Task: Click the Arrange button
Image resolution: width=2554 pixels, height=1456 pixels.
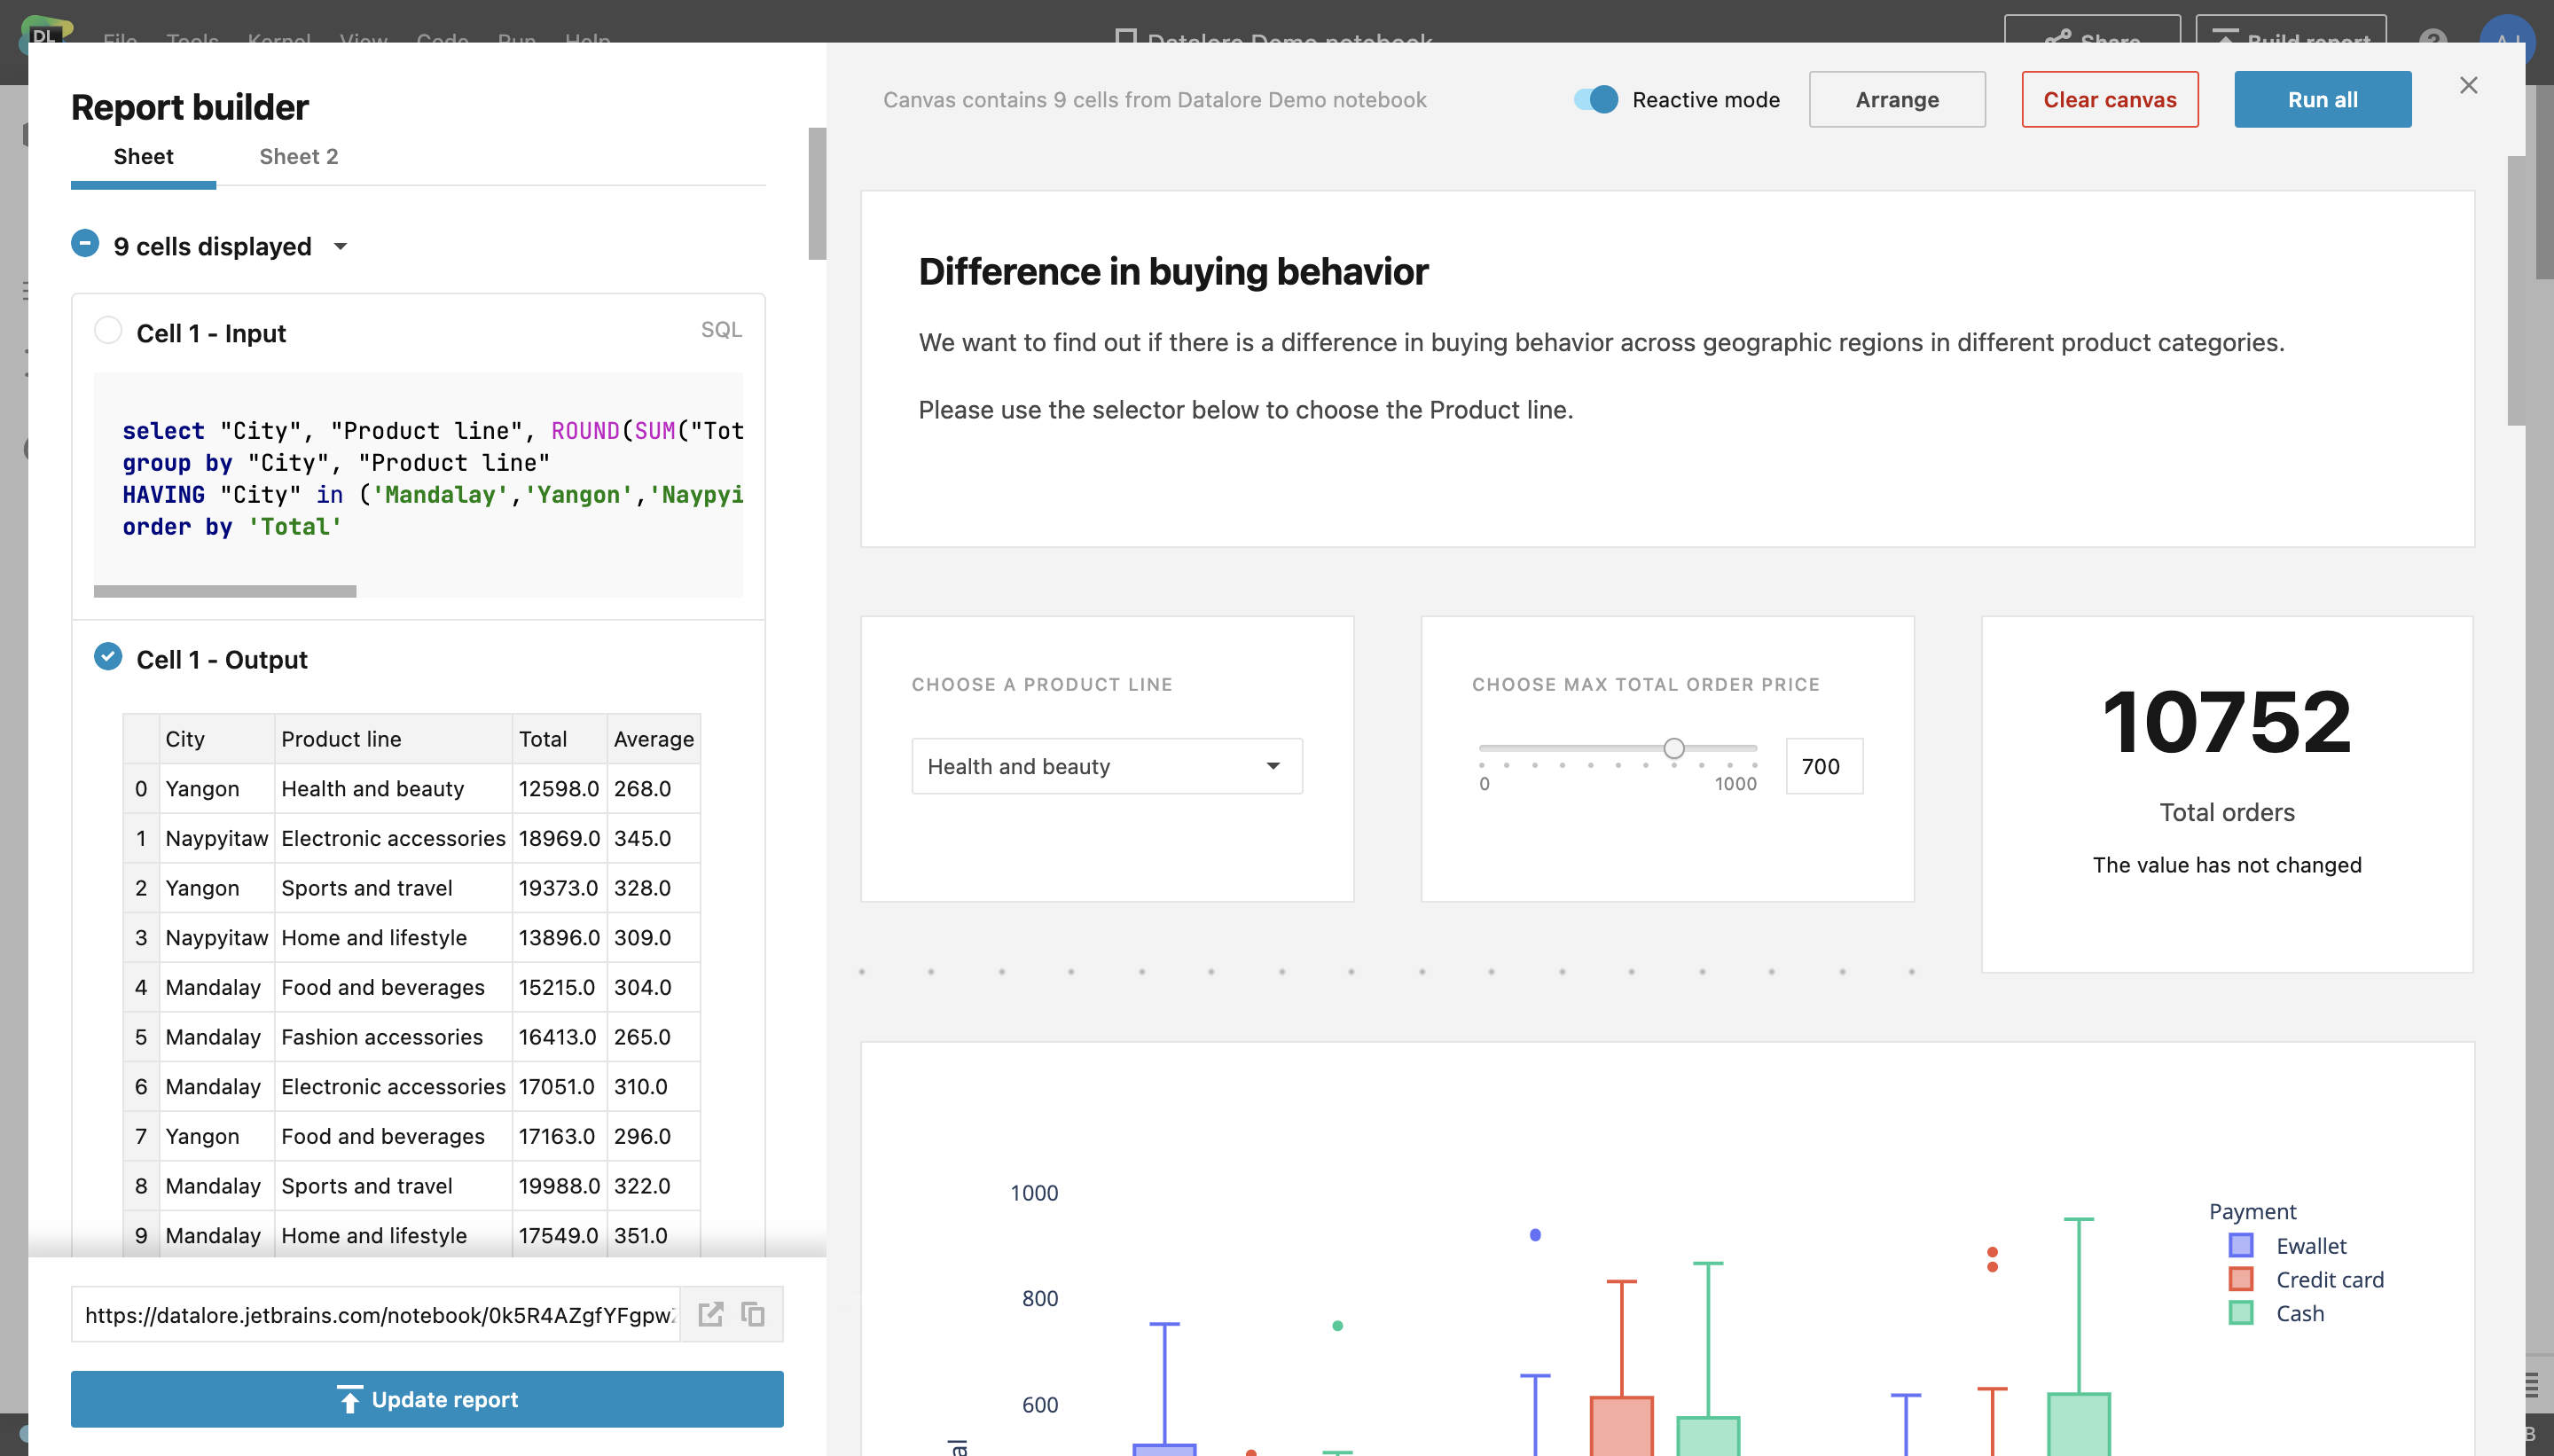Action: [x=1896, y=100]
